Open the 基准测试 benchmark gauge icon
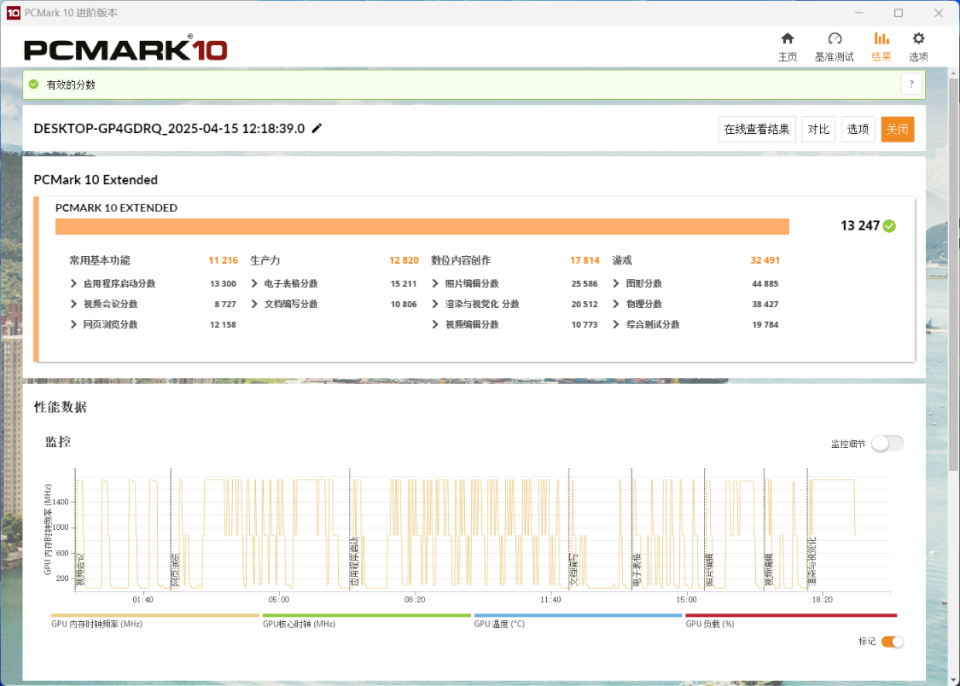 (834, 39)
